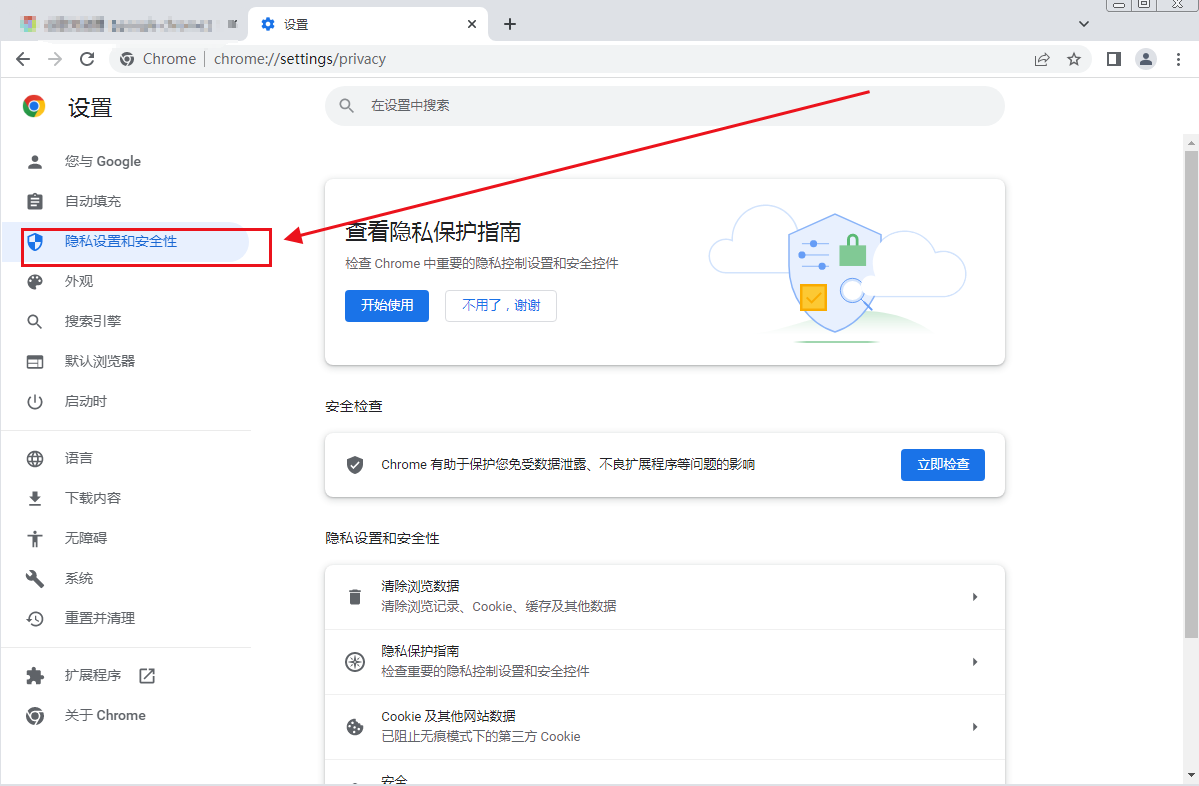The width and height of the screenshot is (1199, 786).
Task: Click the 开始使用 button
Action: pyautogui.click(x=387, y=306)
